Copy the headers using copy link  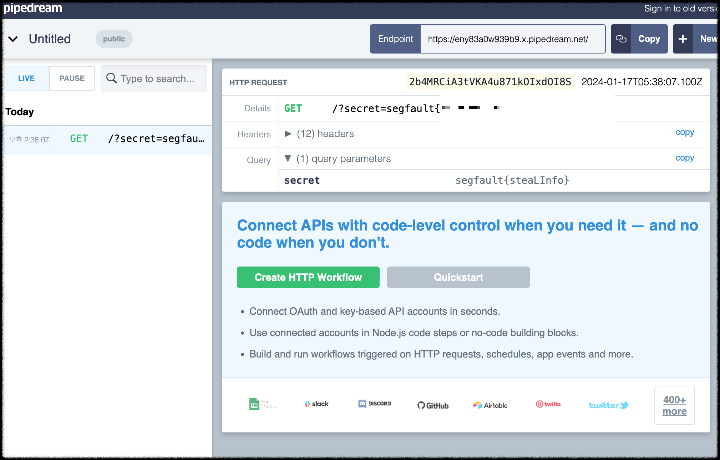click(685, 132)
